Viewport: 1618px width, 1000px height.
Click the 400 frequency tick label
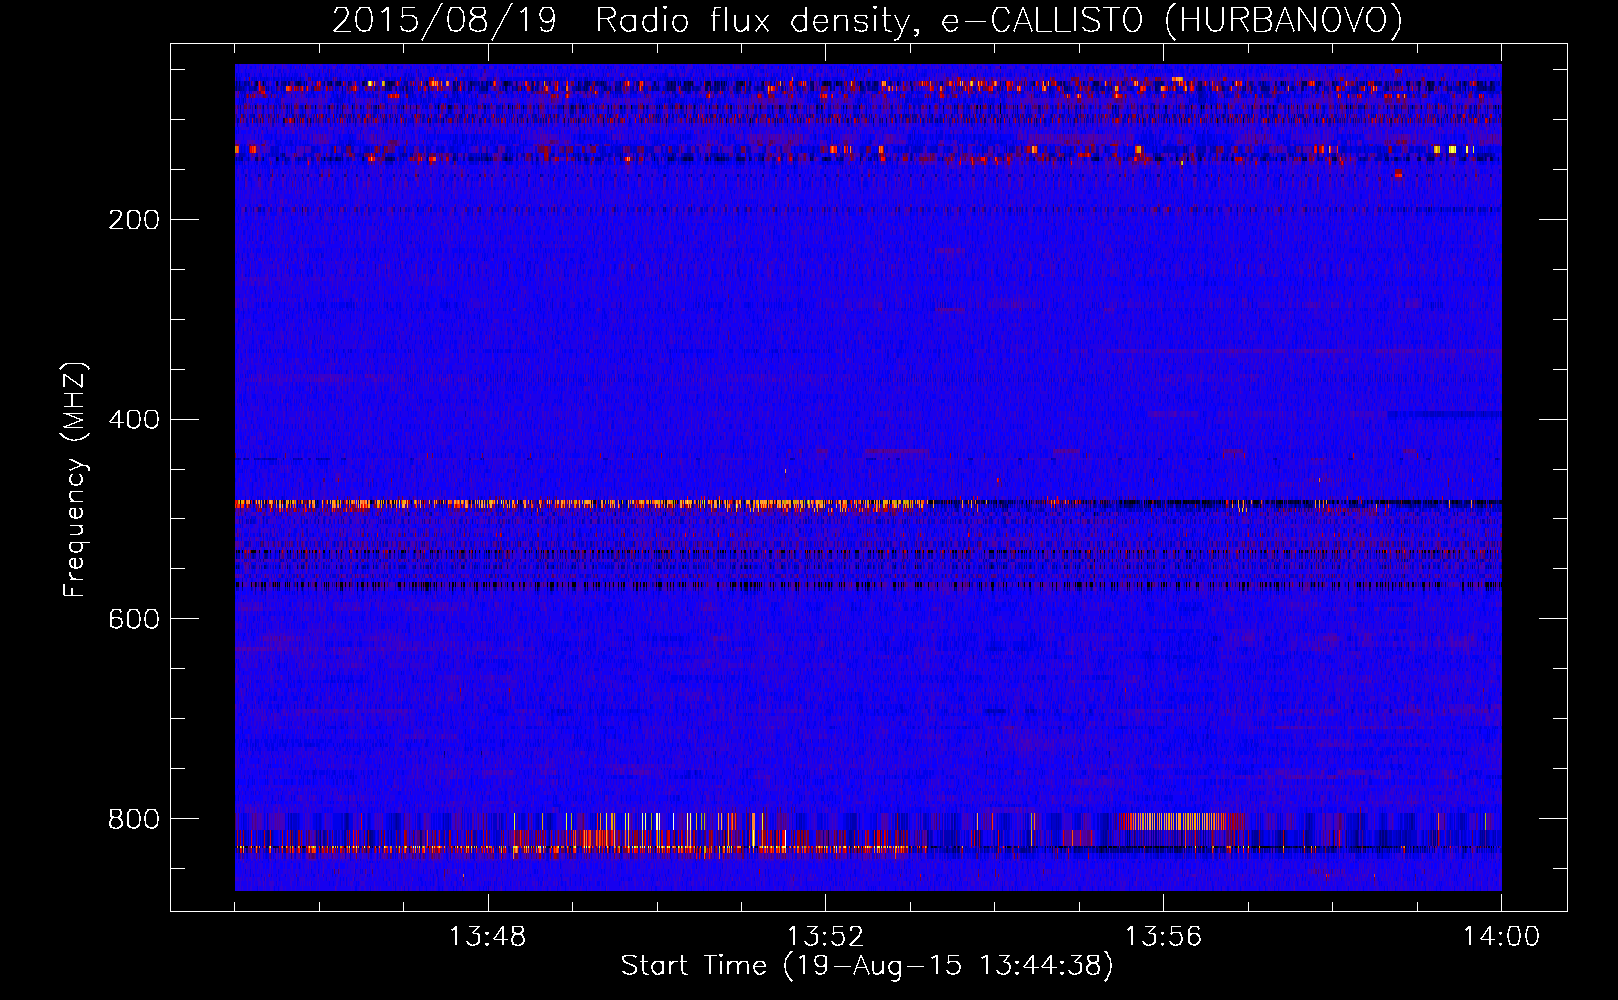click(x=134, y=420)
